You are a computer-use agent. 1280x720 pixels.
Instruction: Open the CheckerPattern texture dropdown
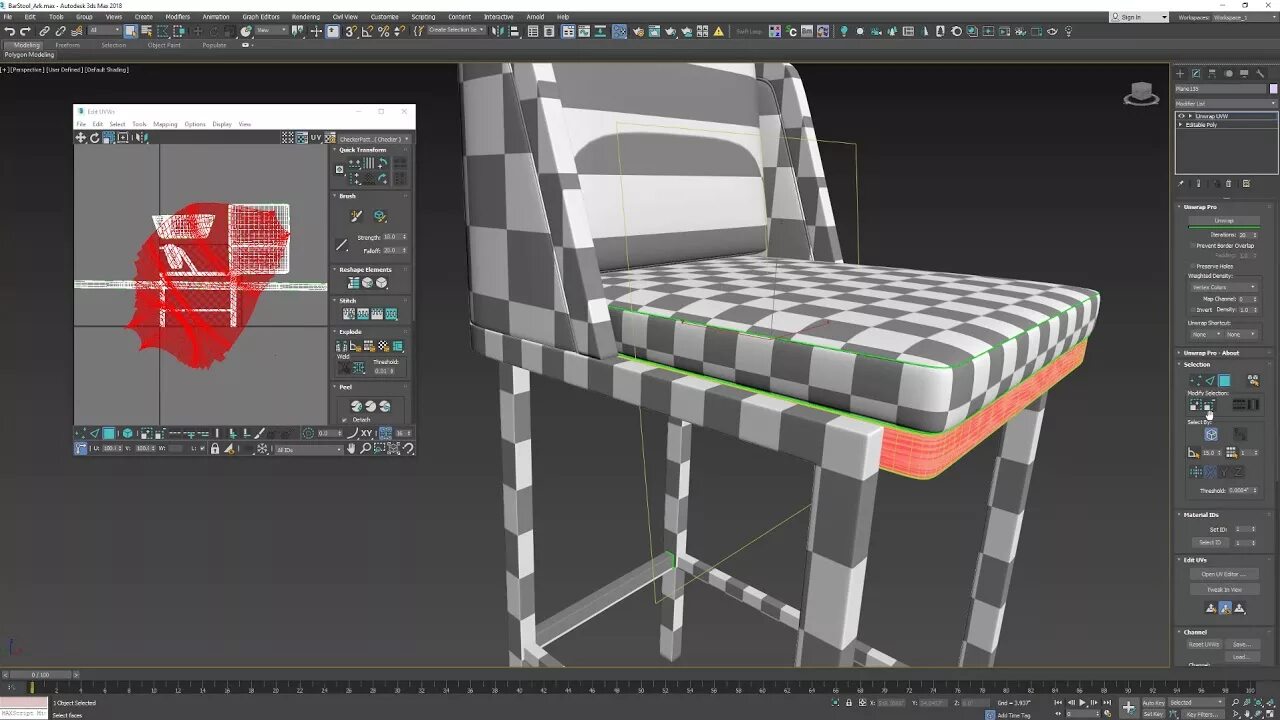pos(374,139)
